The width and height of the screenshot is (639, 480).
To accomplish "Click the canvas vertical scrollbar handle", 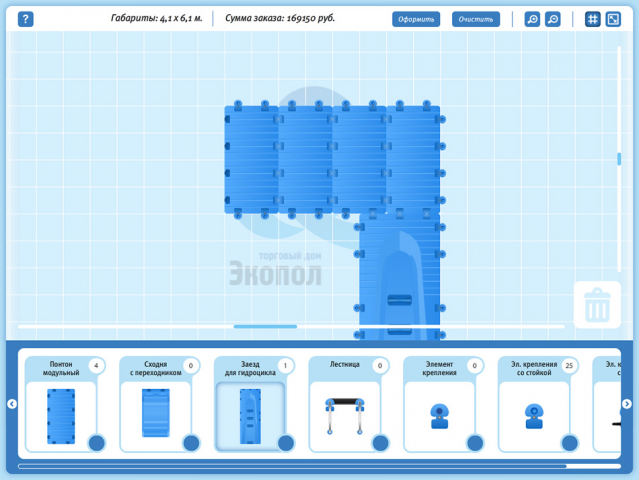I will tap(619, 159).
